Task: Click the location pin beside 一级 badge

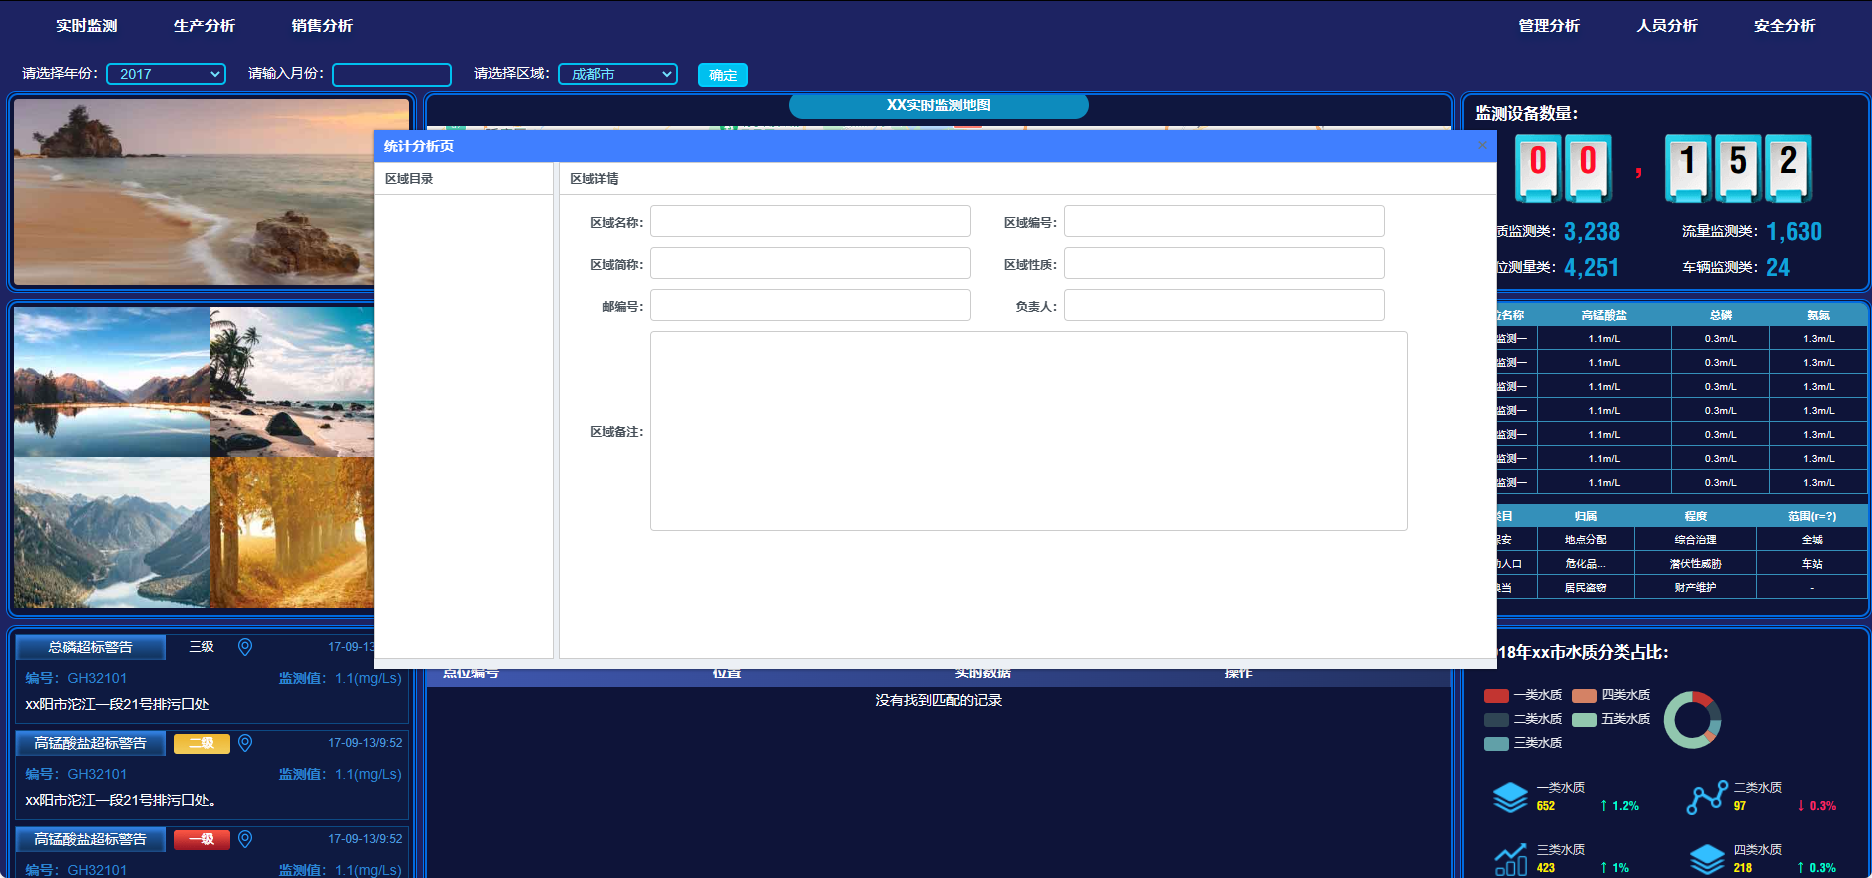Action: pos(245,839)
